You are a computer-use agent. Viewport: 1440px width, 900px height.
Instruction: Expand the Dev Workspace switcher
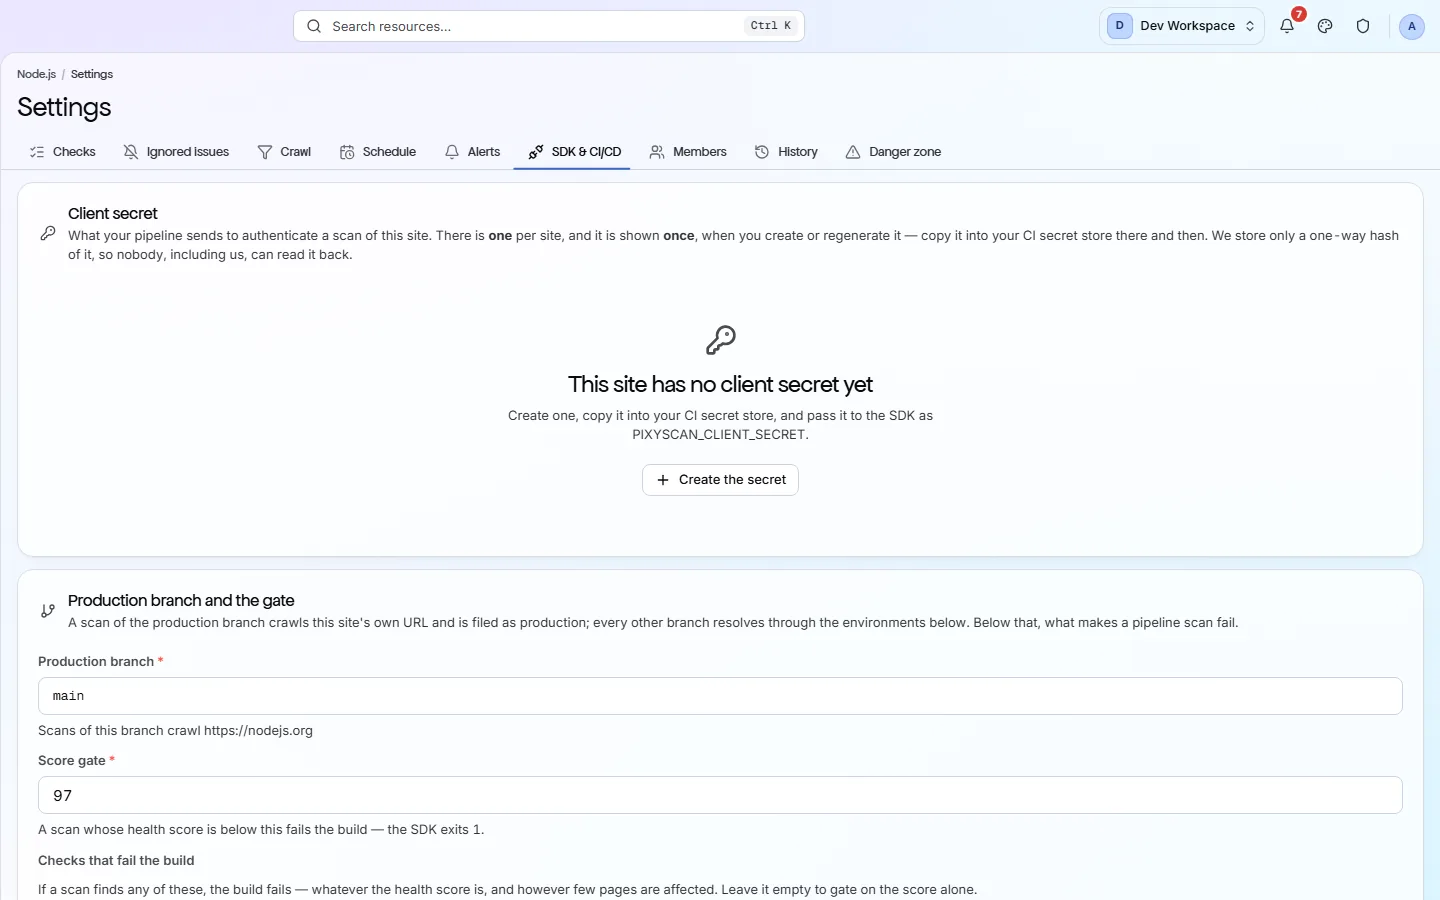pyautogui.click(x=1182, y=26)
